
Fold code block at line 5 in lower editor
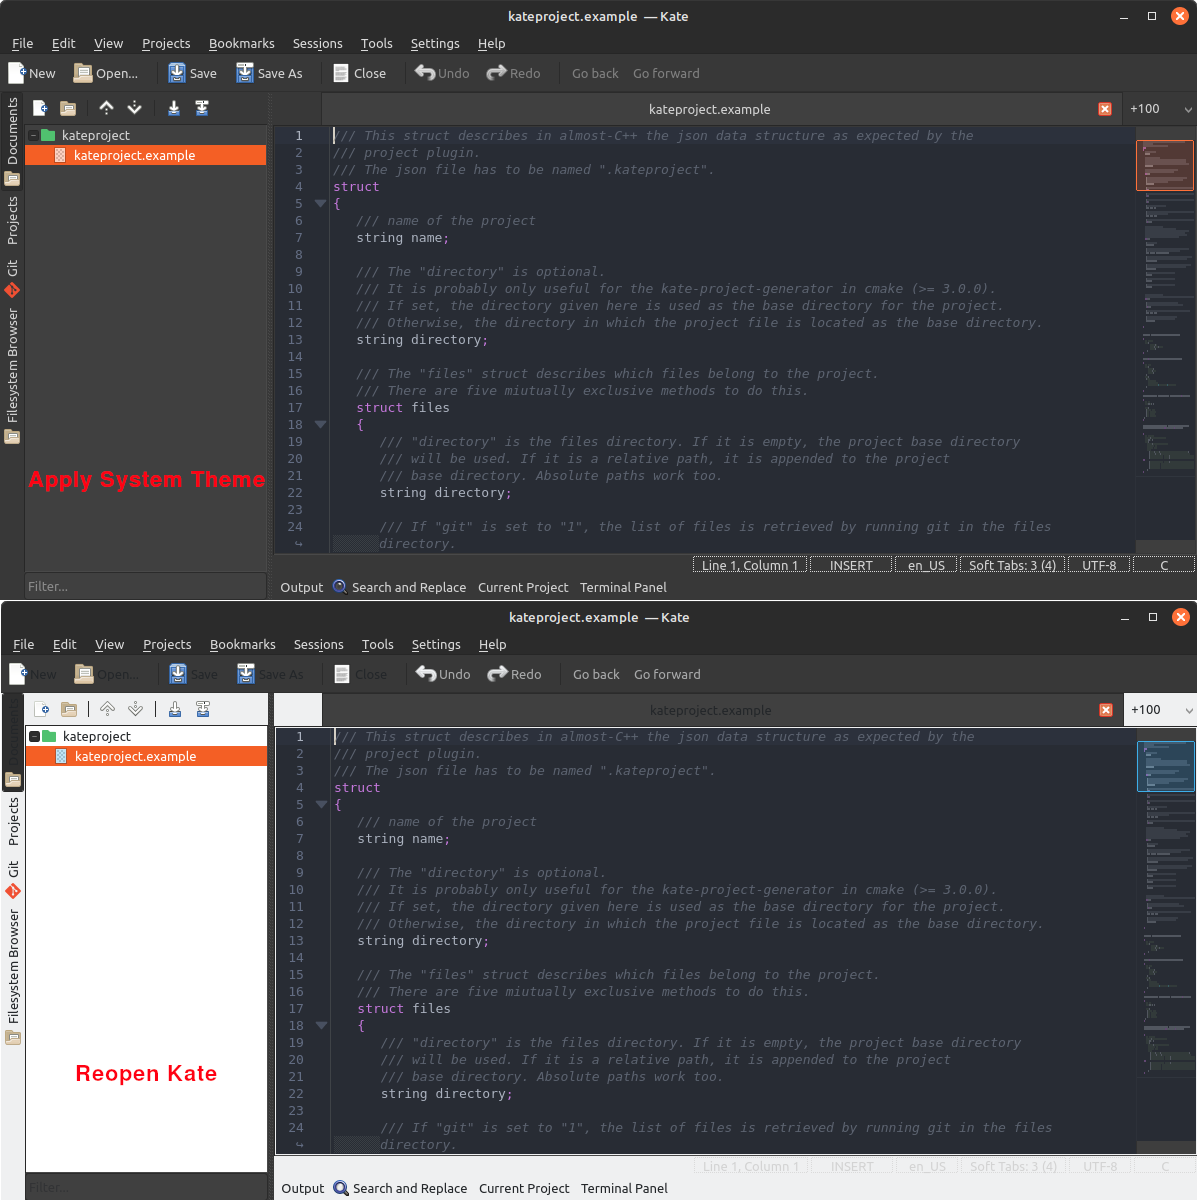pyautogui.click(x=321, y=804)
